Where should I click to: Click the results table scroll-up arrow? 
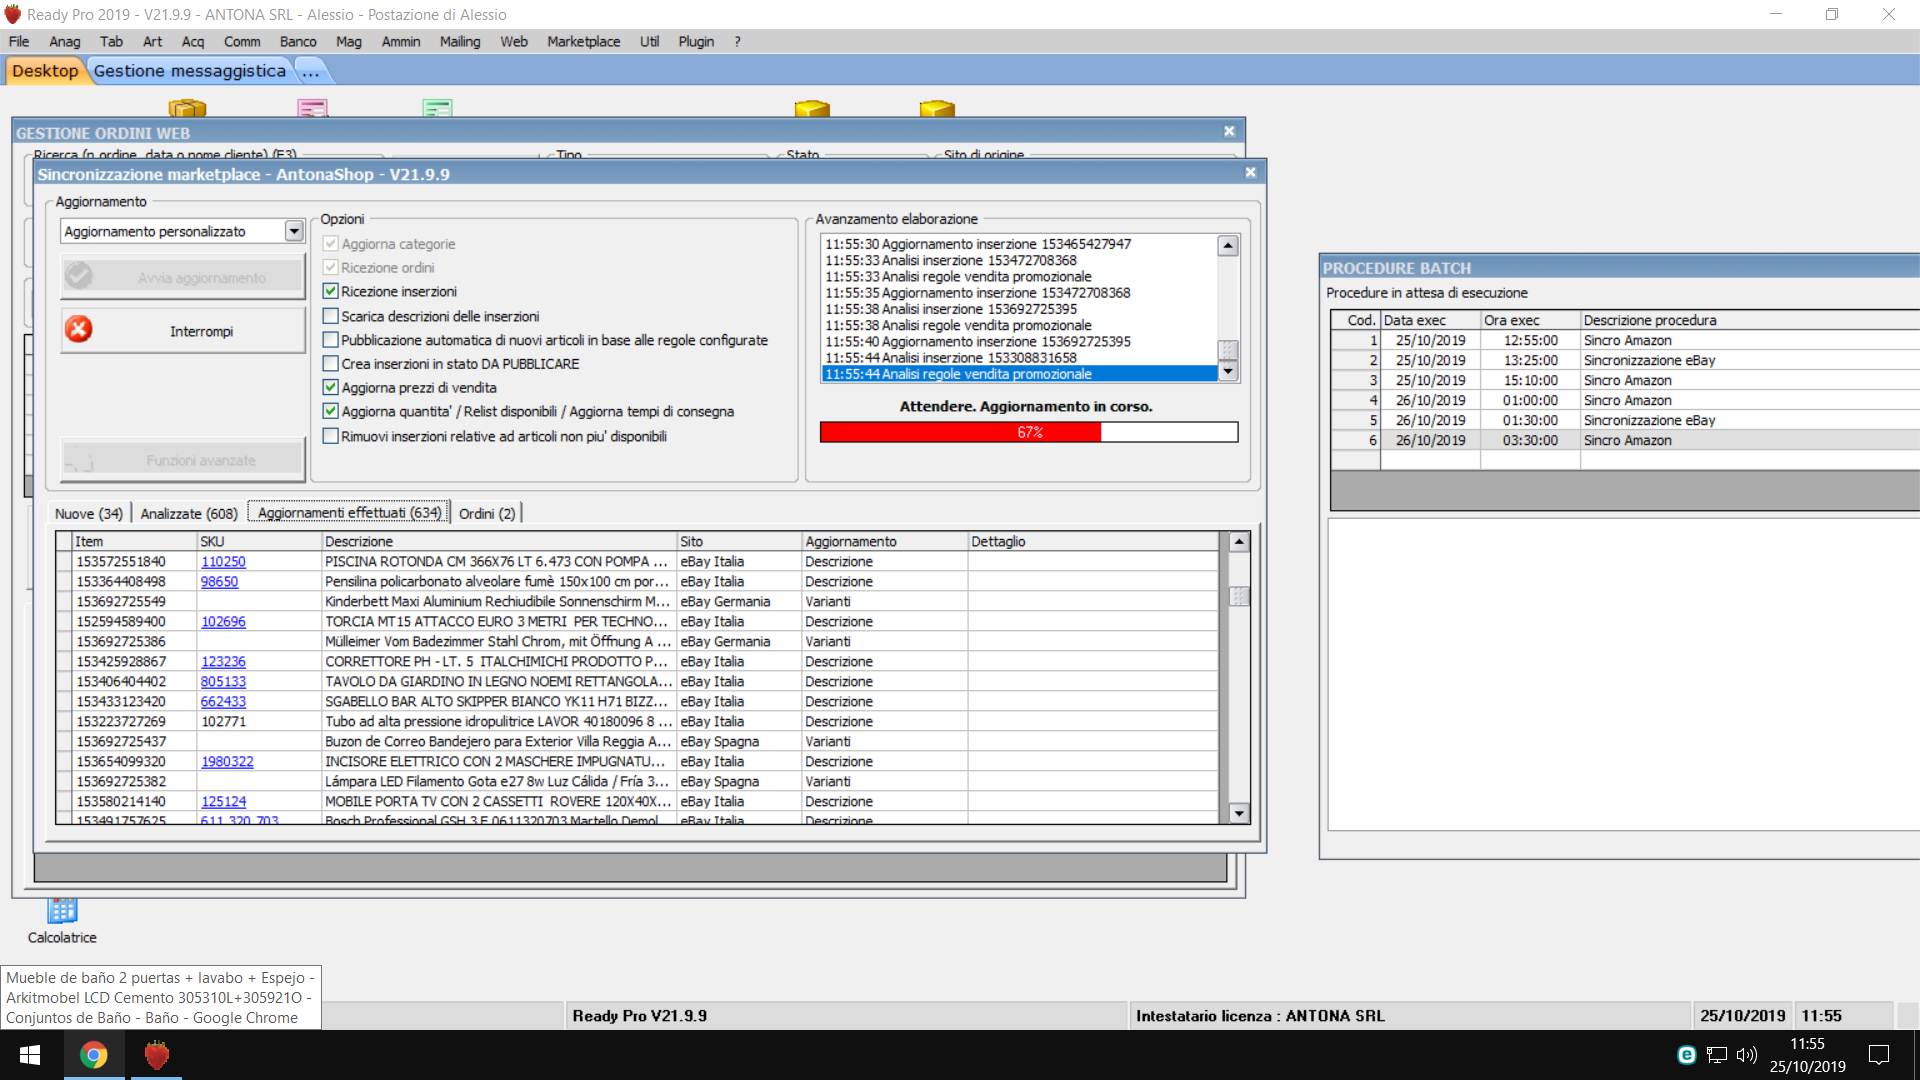1239,541
